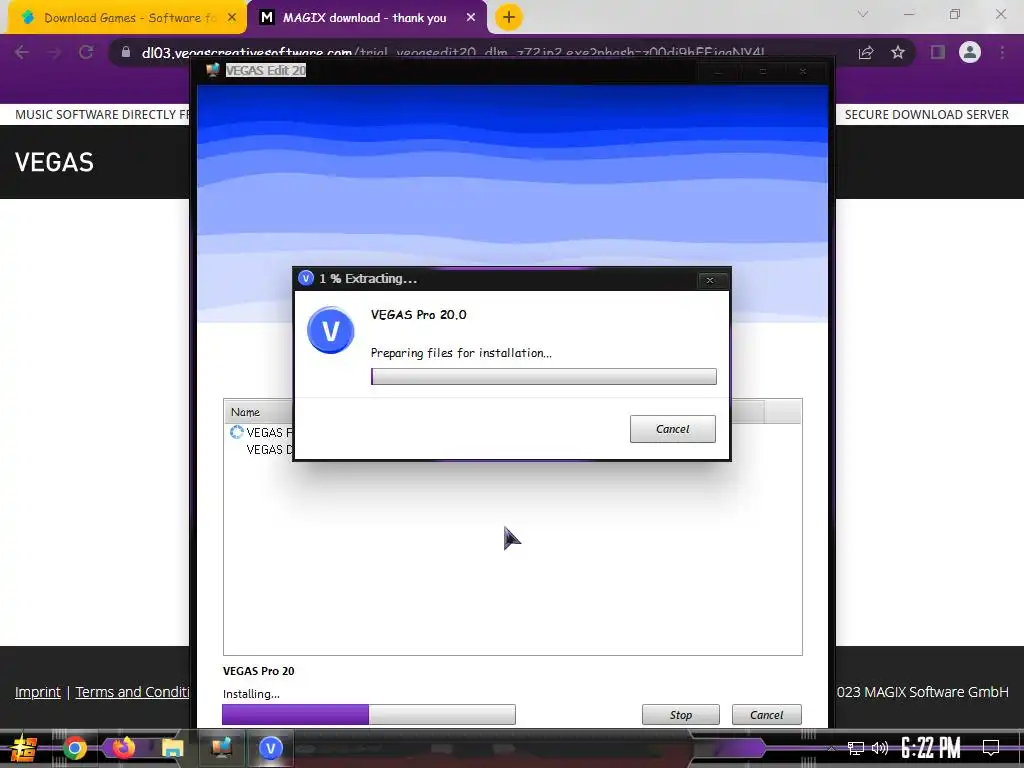The height and width of the screenshot is (768, 1024).
Task: Toggle the browser side panel
Action: coord(938,52)
